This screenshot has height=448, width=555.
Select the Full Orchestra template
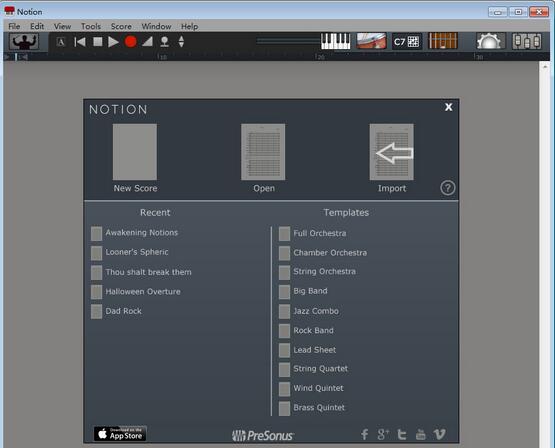[313, 234]
